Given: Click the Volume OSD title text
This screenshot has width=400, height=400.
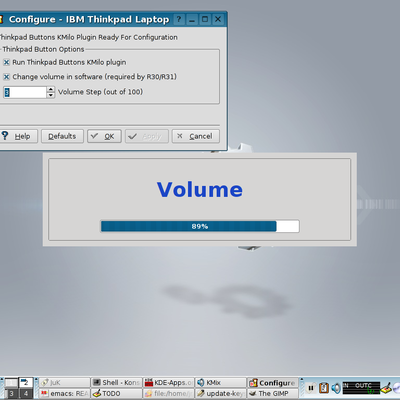Looking at the screenshot, I should point(200,189).
